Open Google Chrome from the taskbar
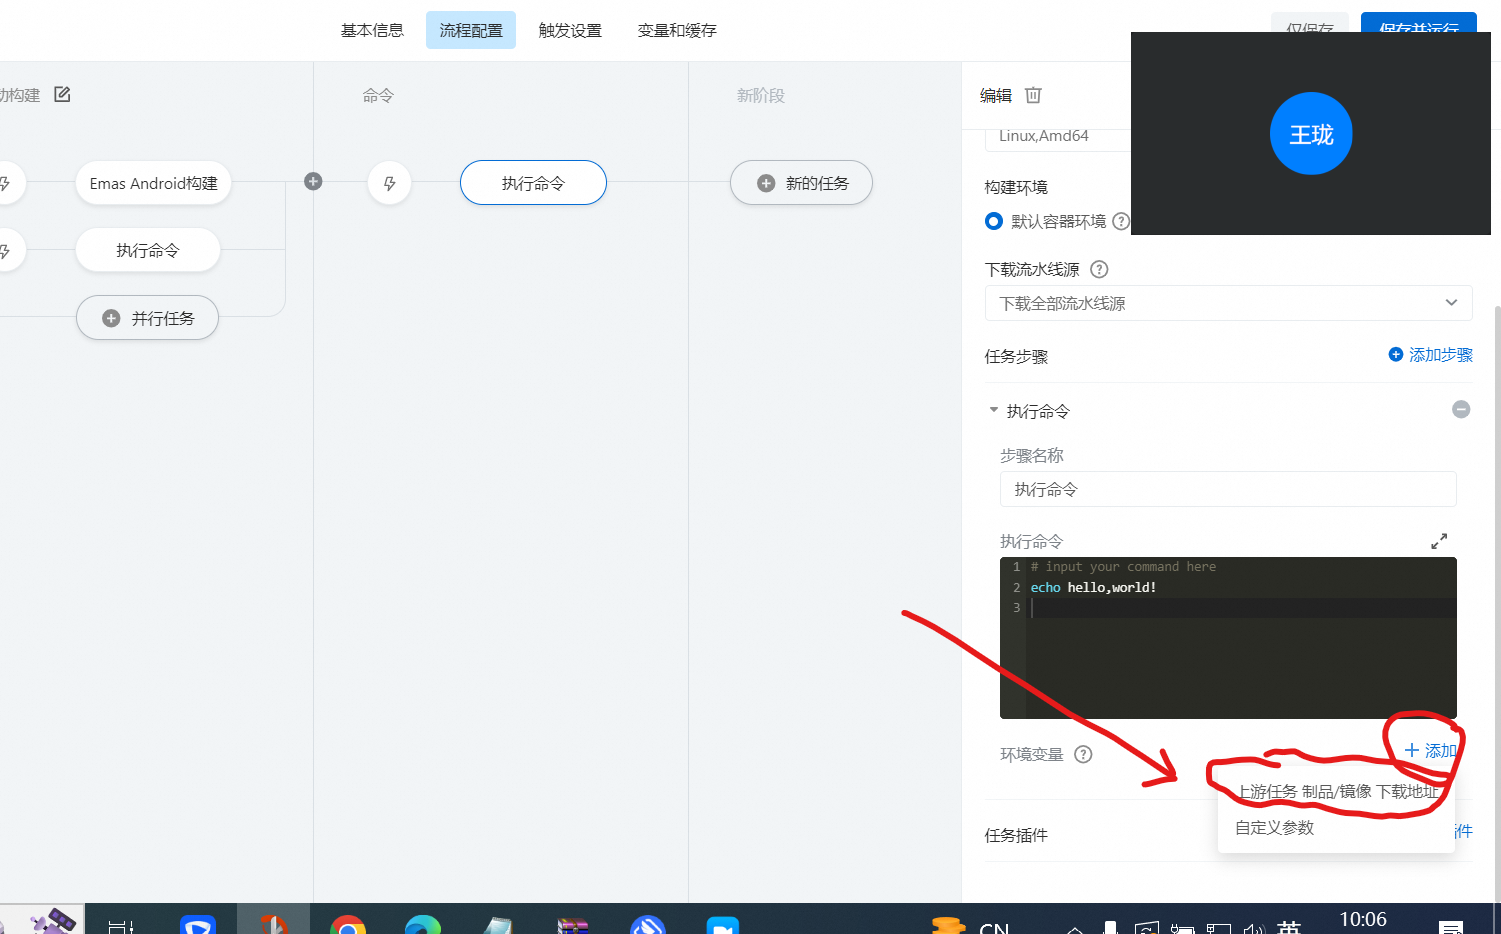Viewport: 1501px width, 934px height. pyautogui.click(x=348, y=923)
